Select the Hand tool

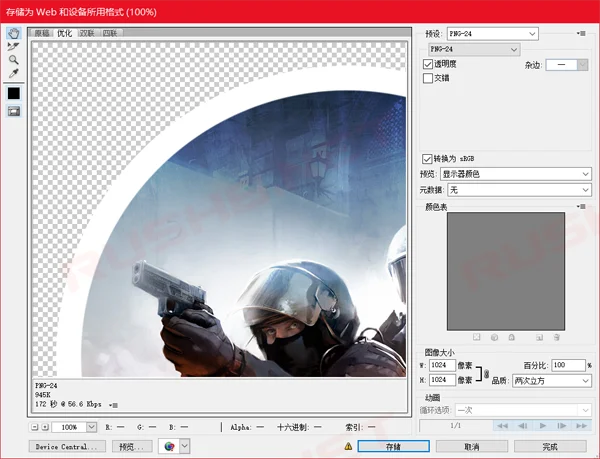14,33
